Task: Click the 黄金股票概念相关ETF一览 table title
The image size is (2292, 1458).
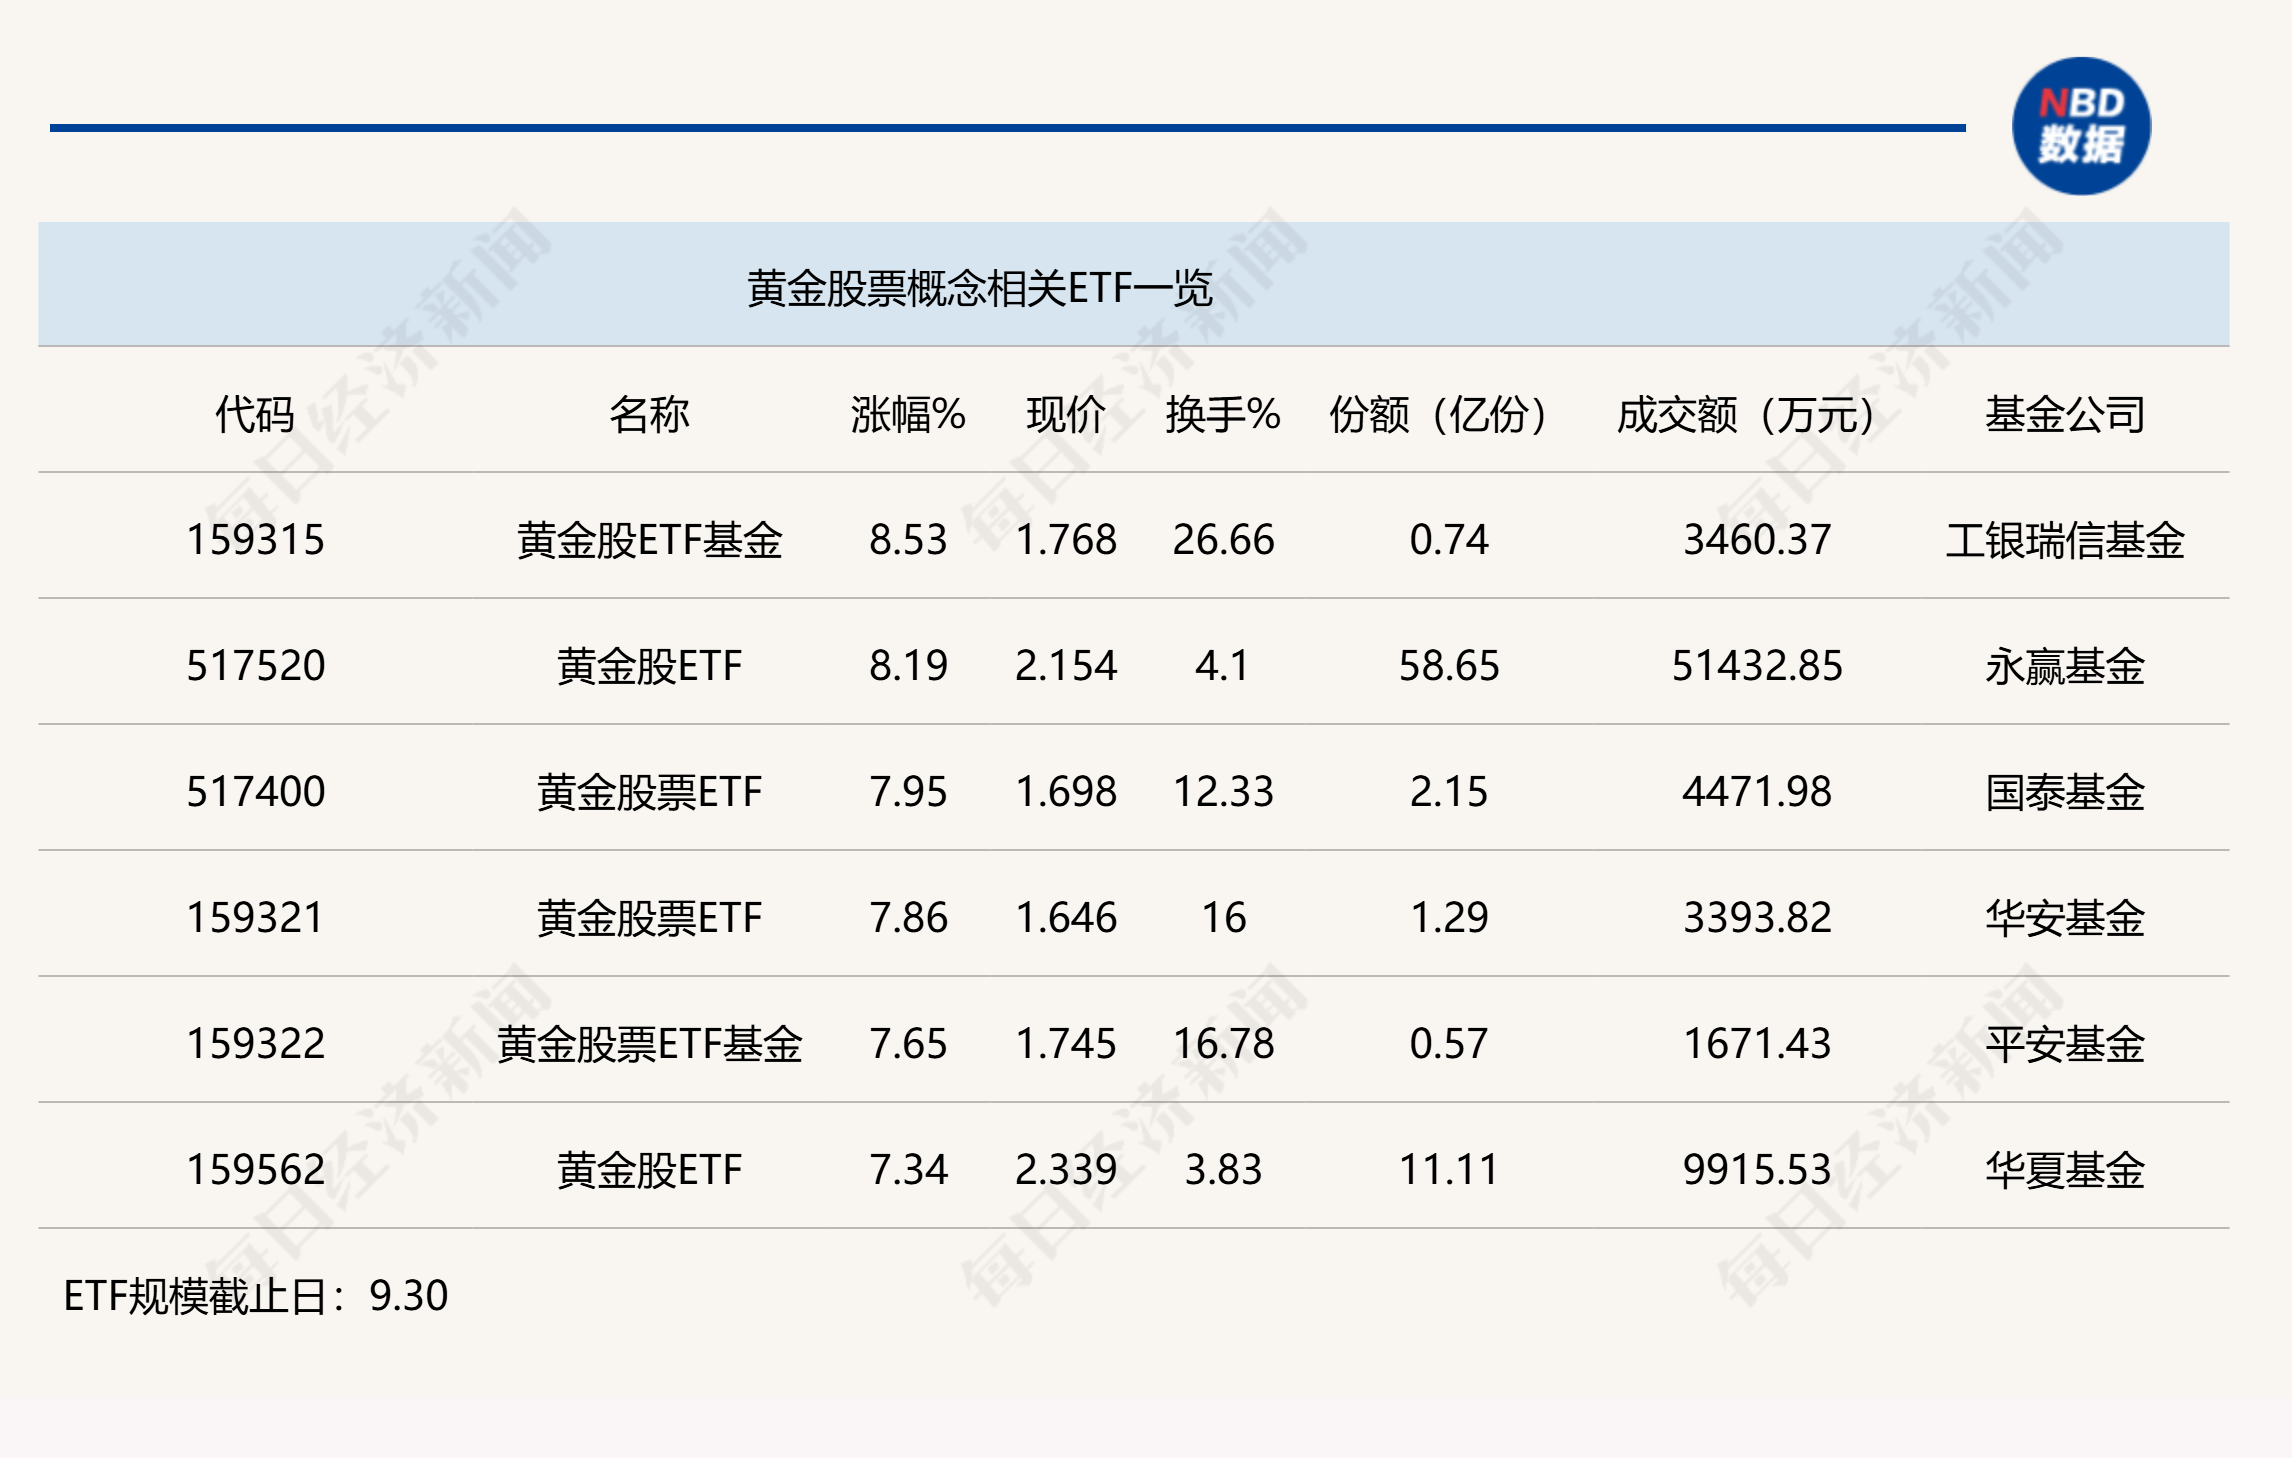Action: [979, 289]
